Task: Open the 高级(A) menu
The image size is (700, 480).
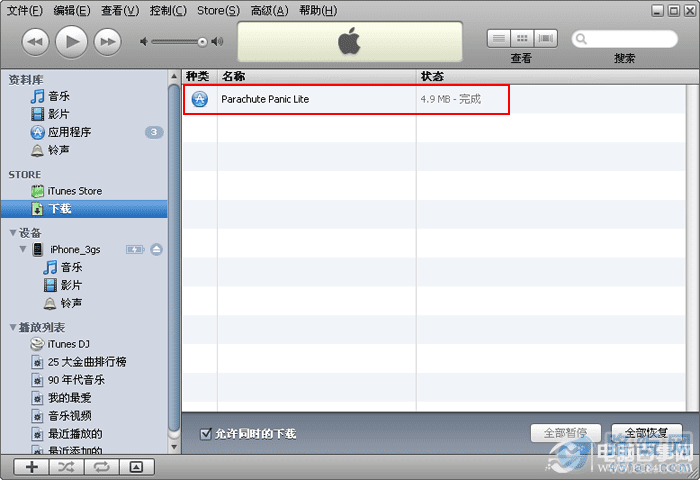Action: [x=269, y=10]
